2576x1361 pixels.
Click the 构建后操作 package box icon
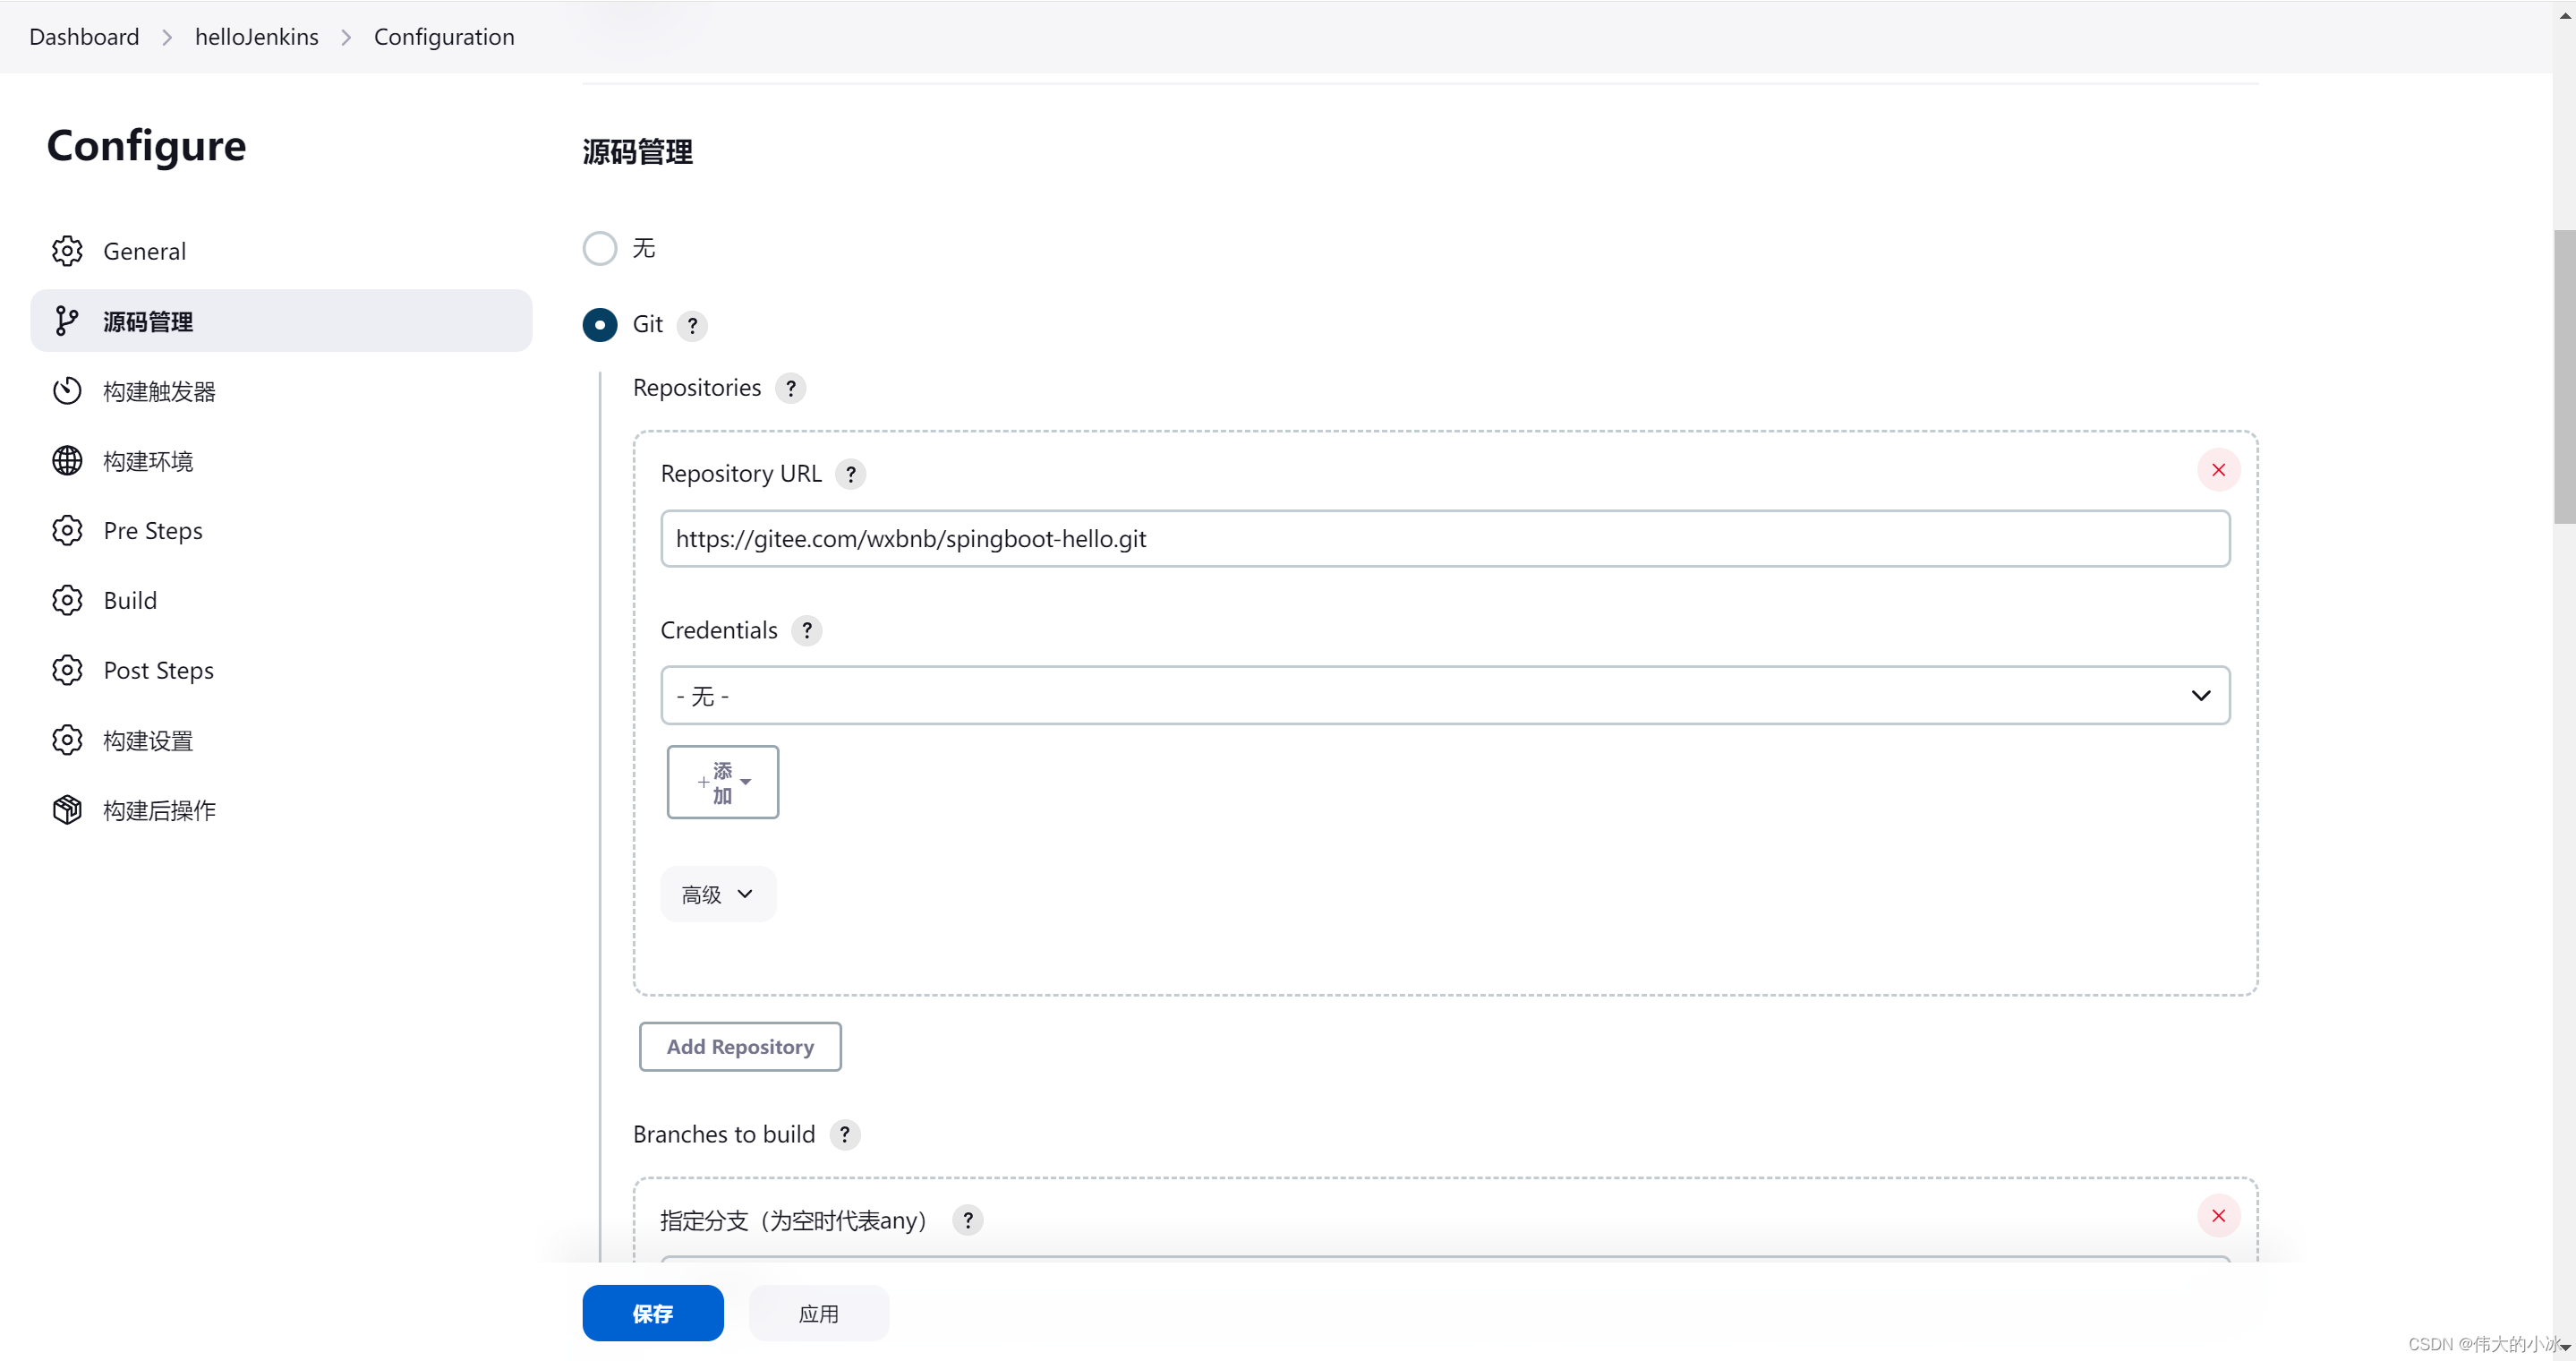67,810
